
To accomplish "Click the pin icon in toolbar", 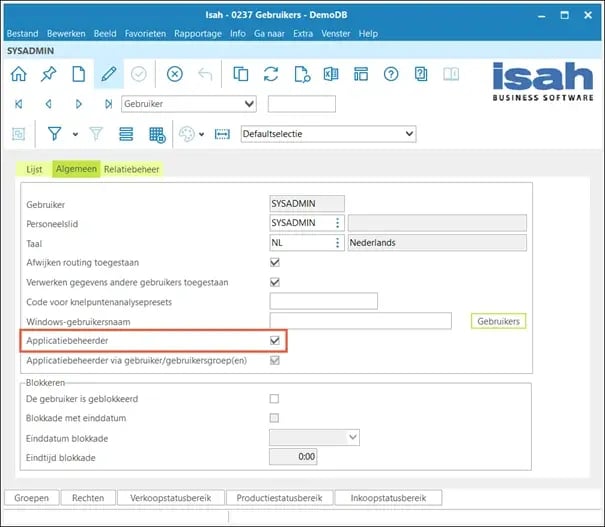I will [x=49, y=74].
